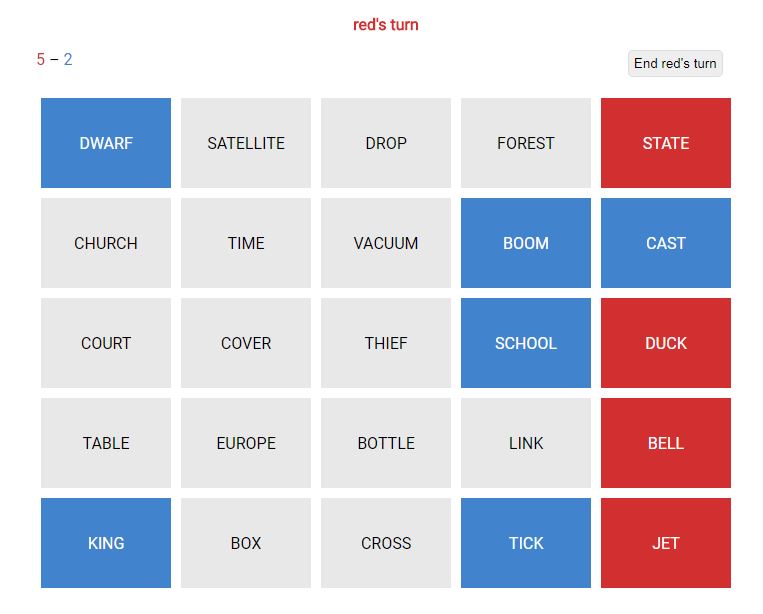Screen dimensions: 763x614
Task: Click the red STATE card
Action: coord(666,143)
